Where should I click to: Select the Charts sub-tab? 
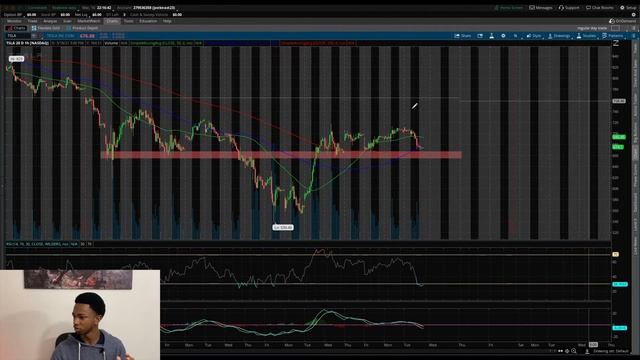pos(16,28)
